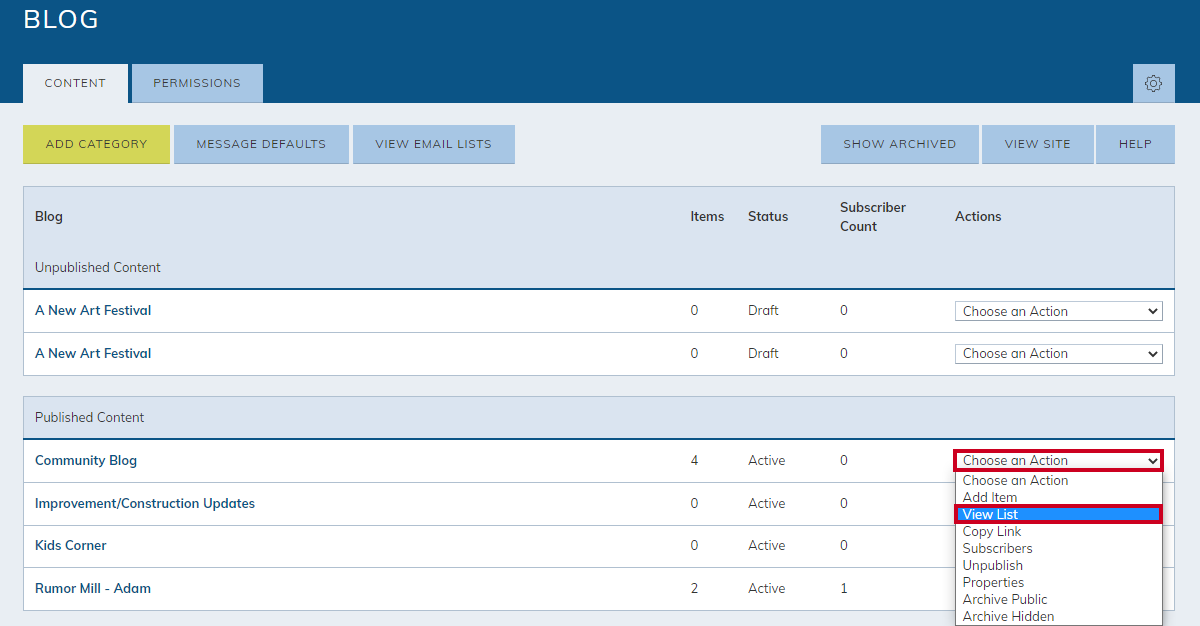This screenshot has width=1200, height=626.
Task: Open the Help button
Action: coord(1135,144)
